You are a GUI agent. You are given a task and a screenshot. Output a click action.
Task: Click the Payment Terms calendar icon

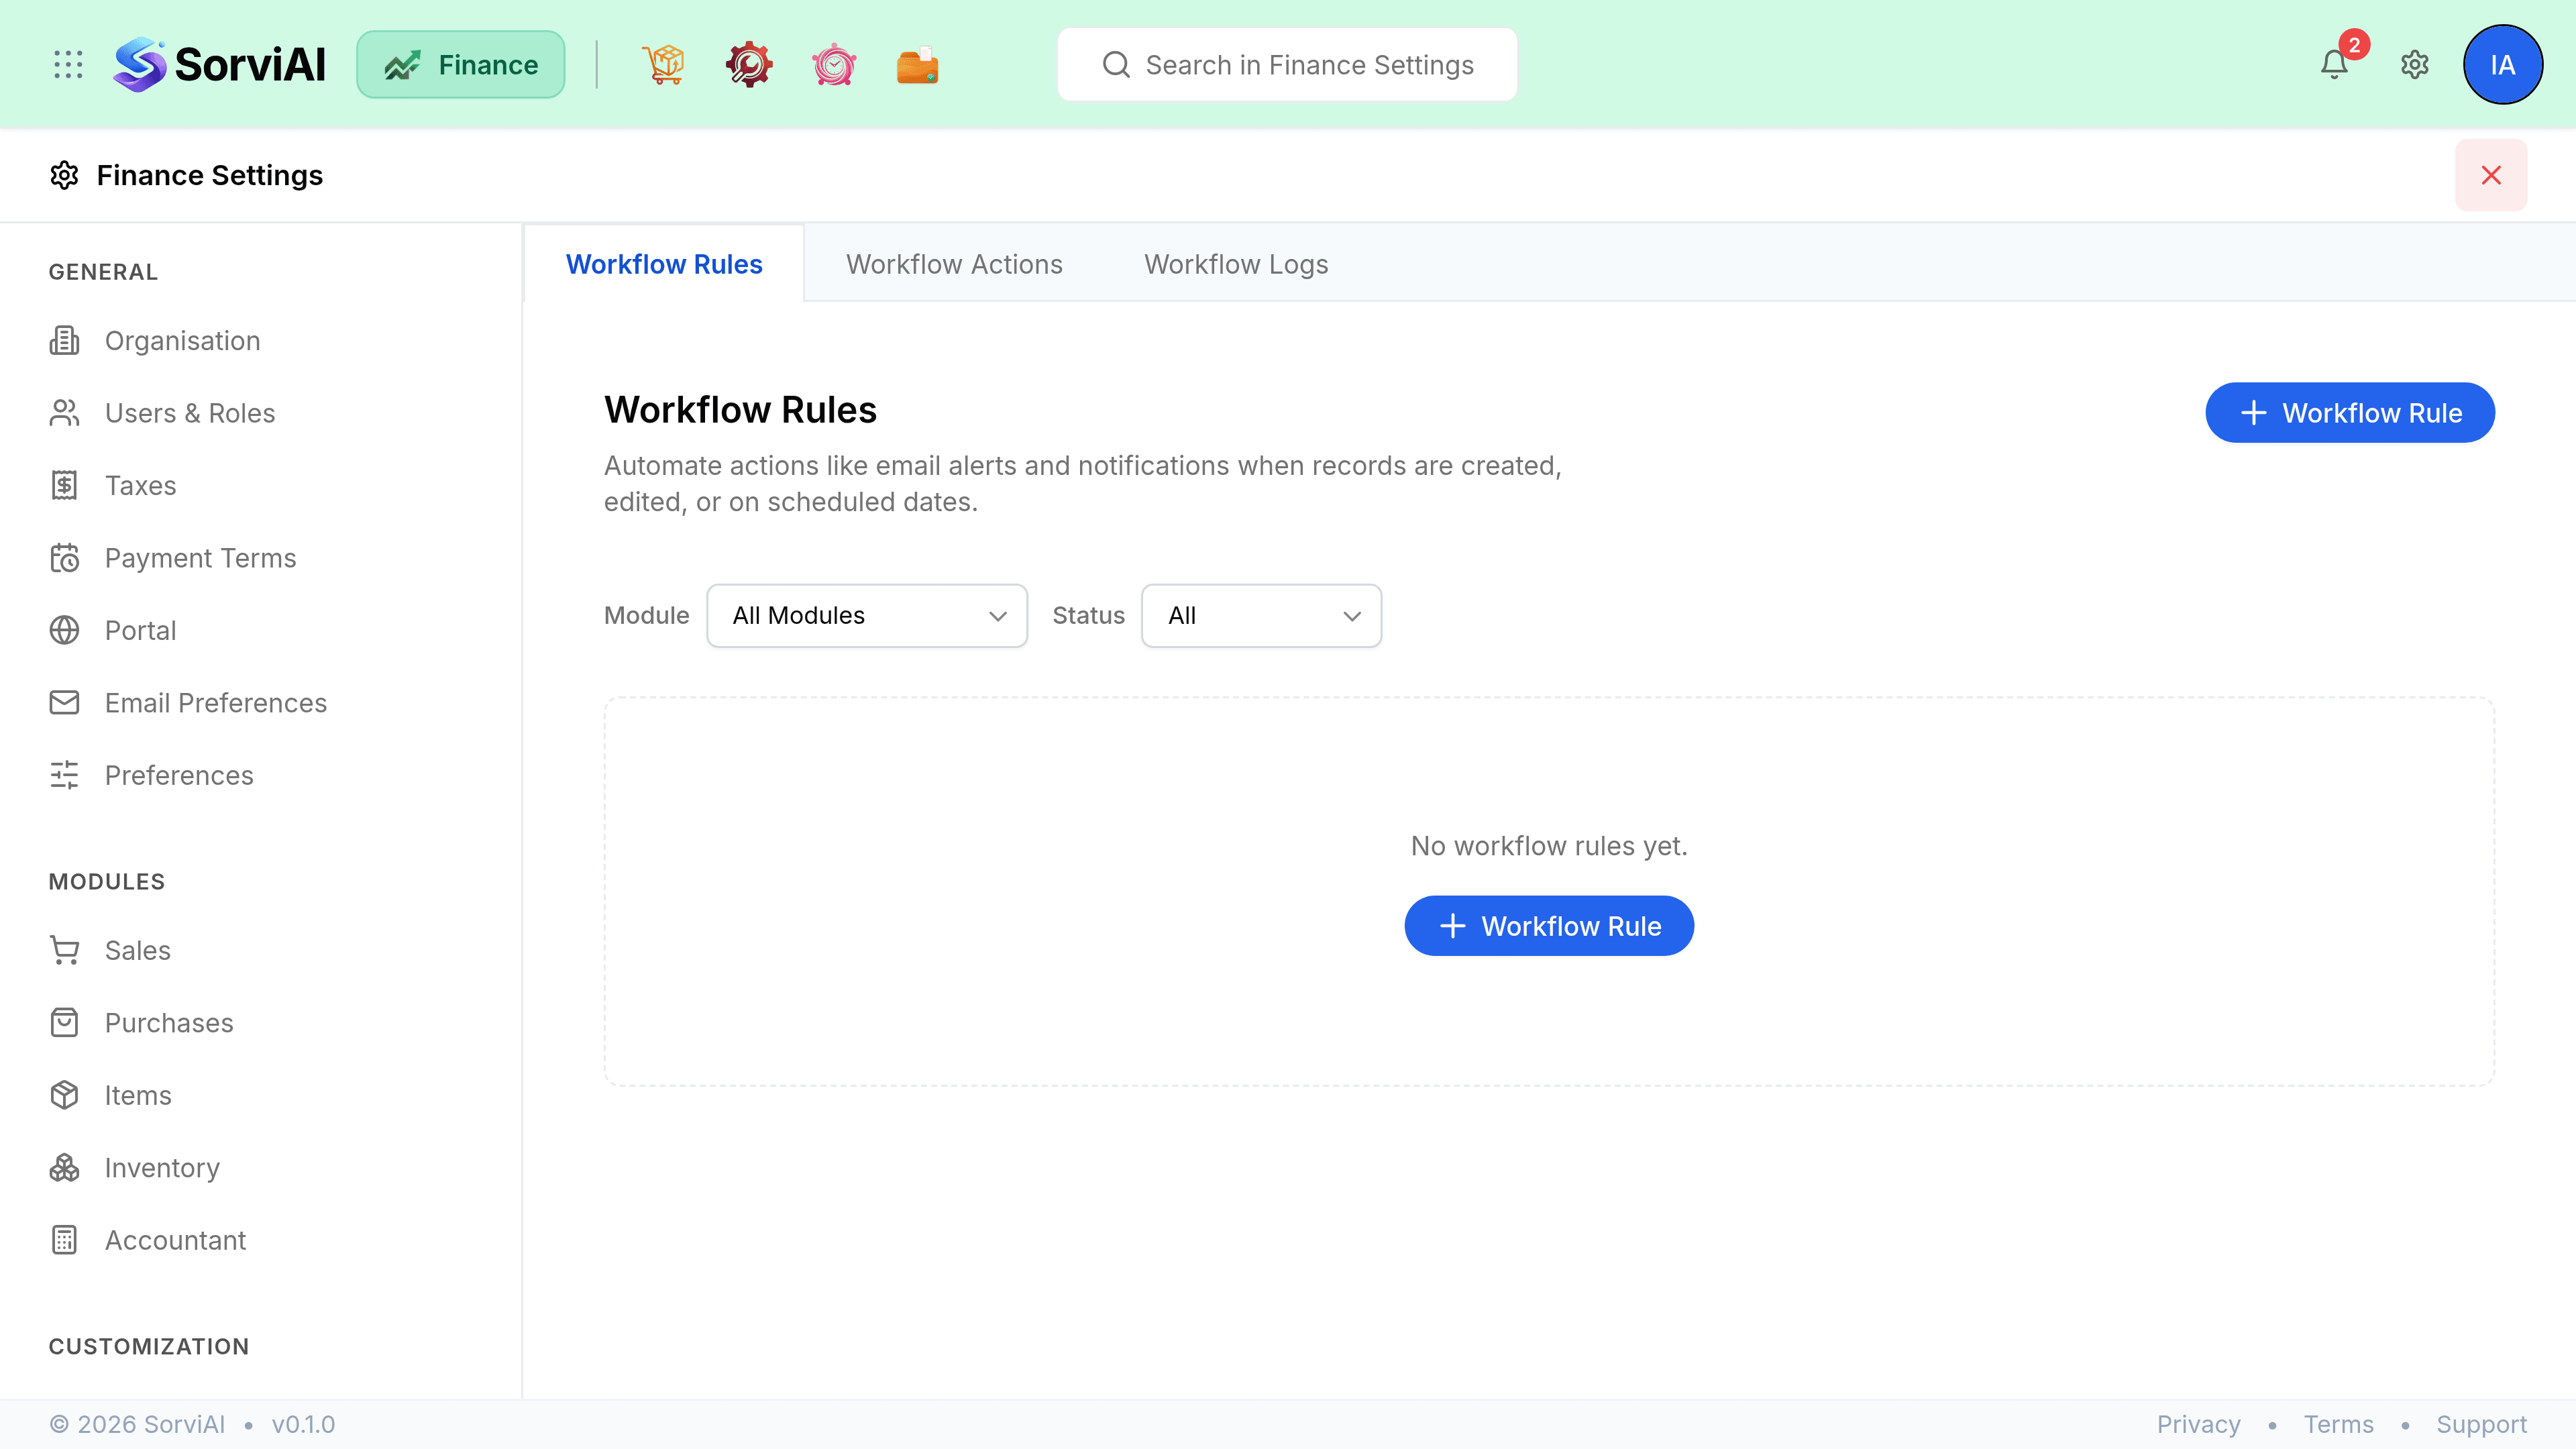tap(64, 558)
